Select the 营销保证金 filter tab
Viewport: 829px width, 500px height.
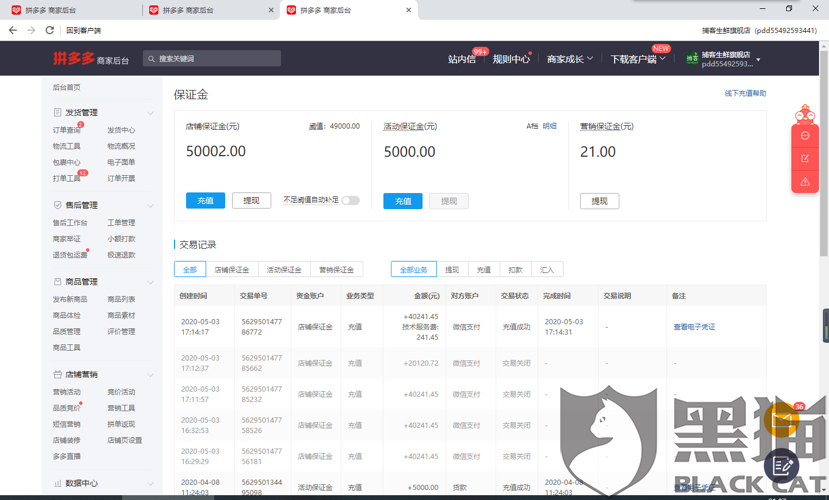click(336, 270)
